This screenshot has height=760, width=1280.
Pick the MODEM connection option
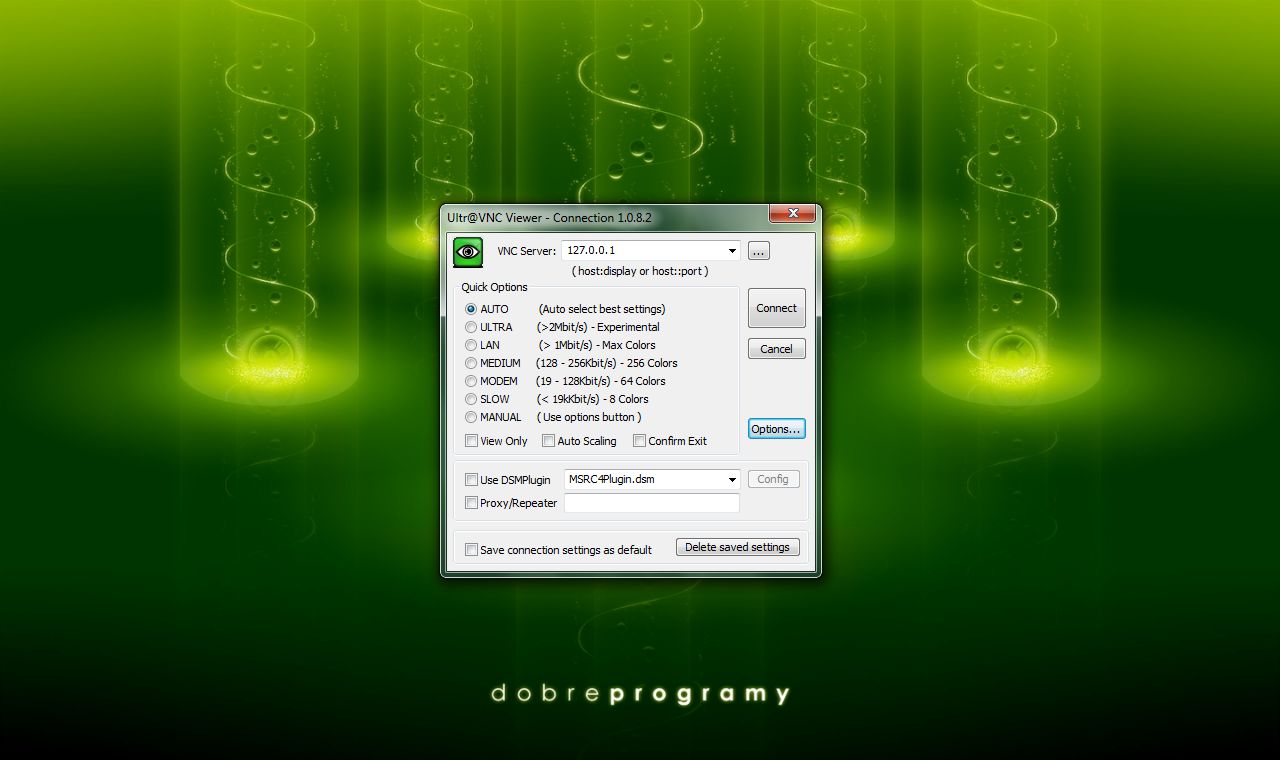[x=471, y=381]
